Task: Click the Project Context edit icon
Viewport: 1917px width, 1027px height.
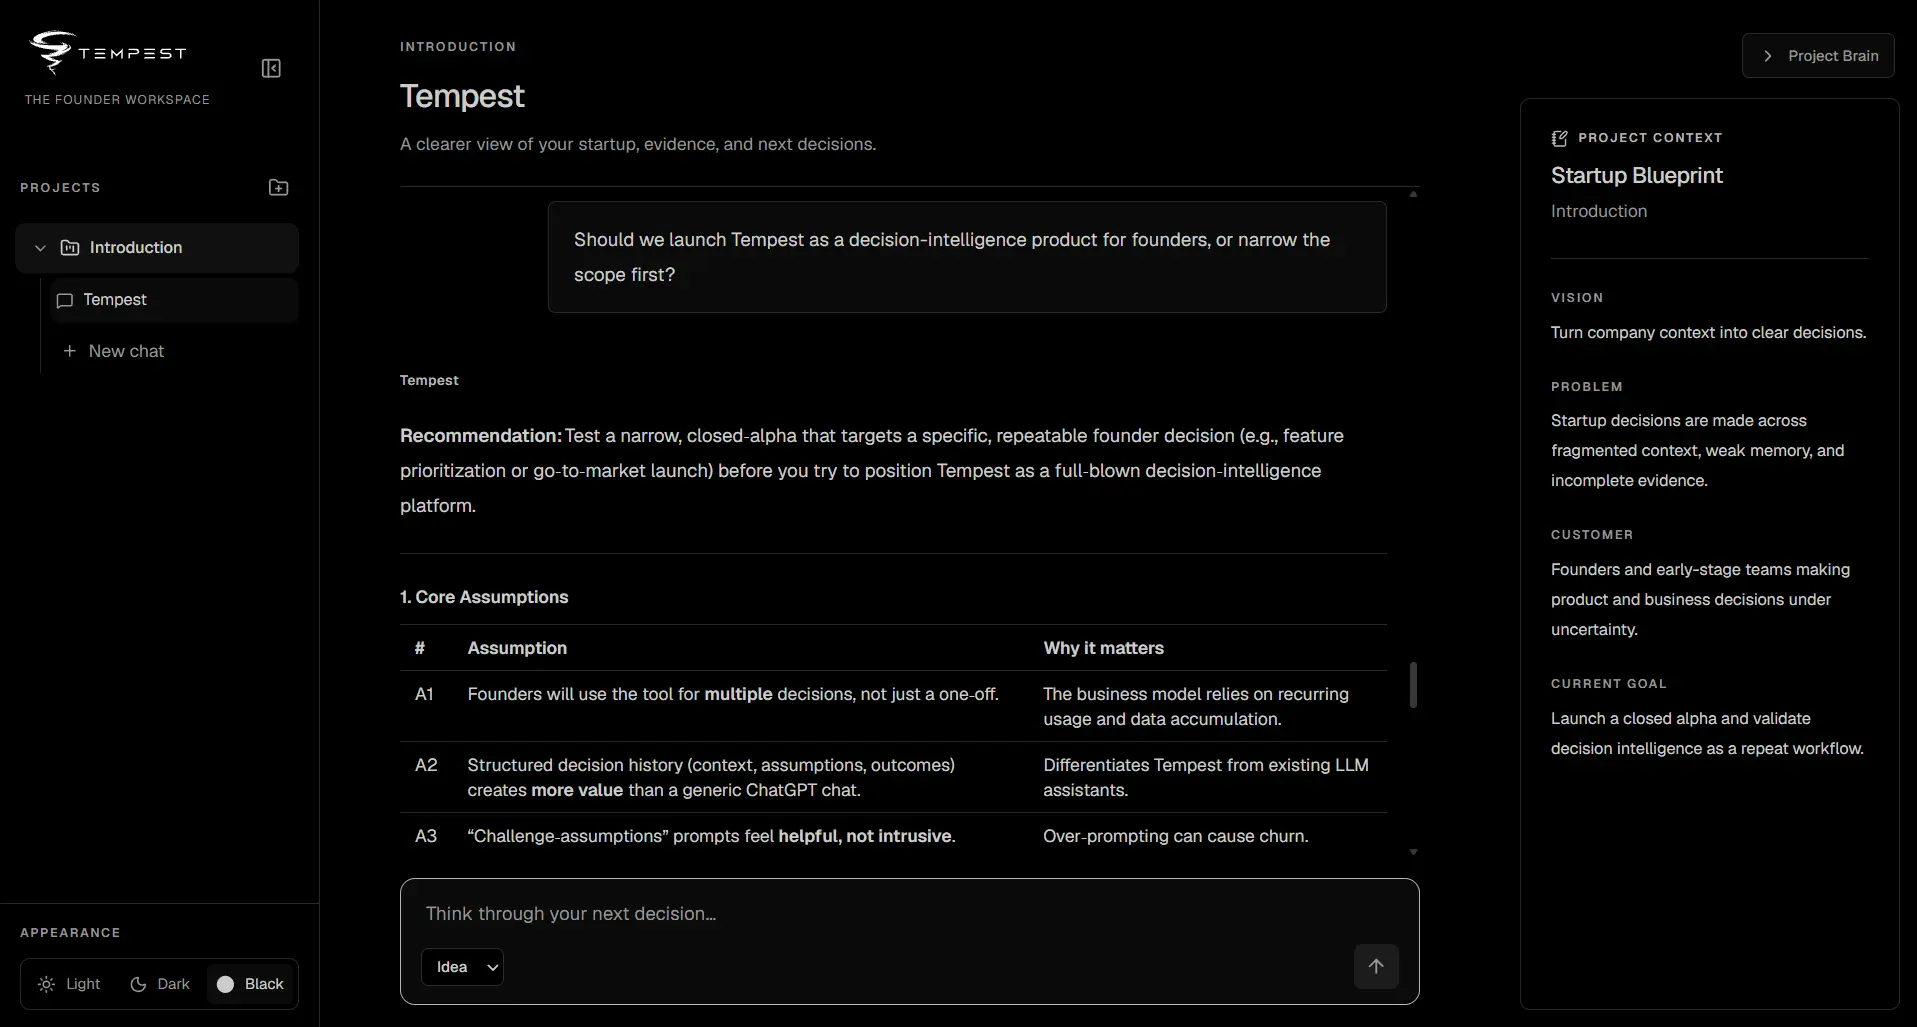Action: coord(1559,138)
